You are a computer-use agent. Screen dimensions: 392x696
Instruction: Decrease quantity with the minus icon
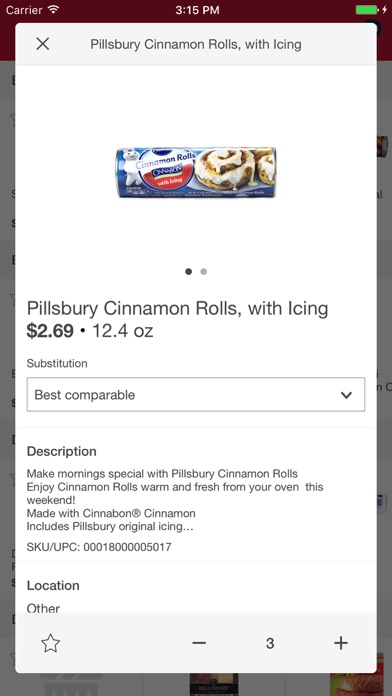point(199,643)
